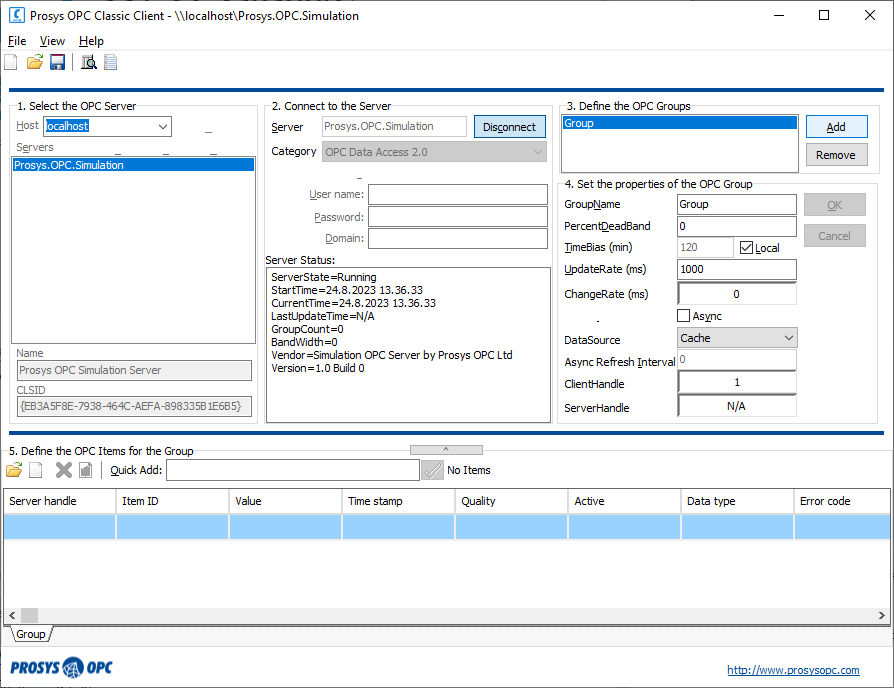The width and height of the screenshot is (894, 688).
Task: Save the configuration with the floppy disk icon
Action: (58, 62)
